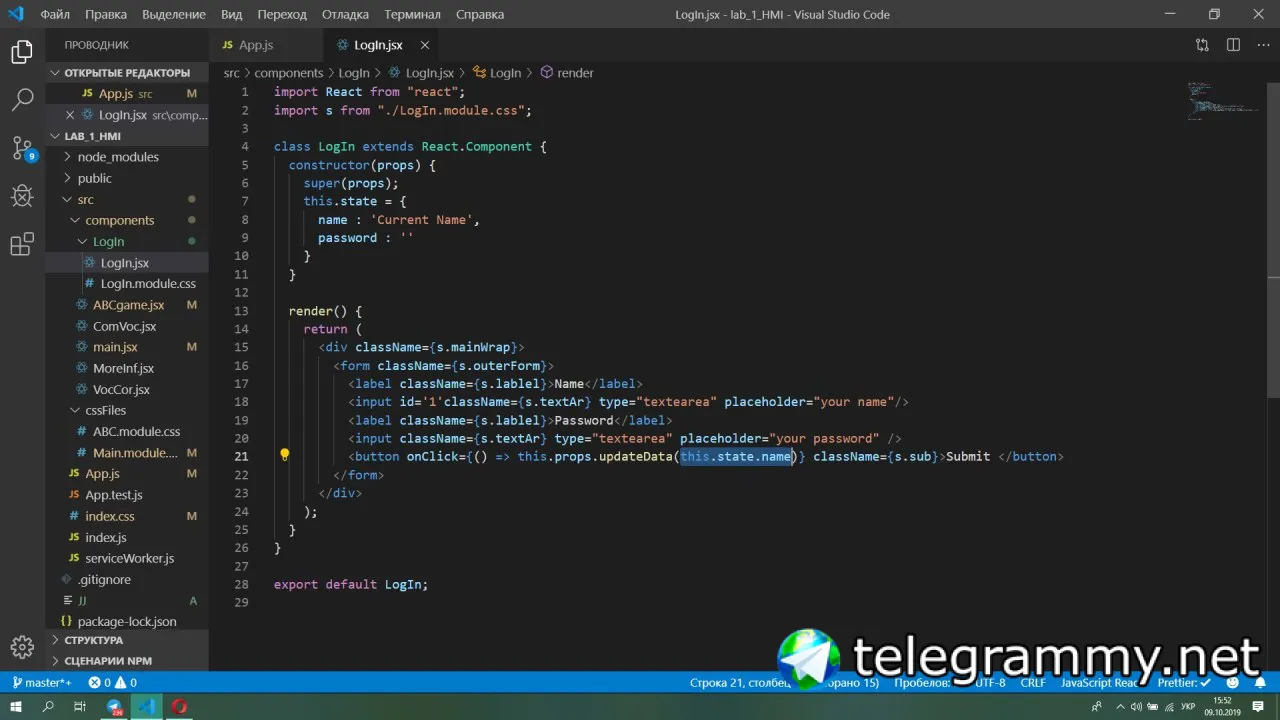The height and width of the screenshot is (720, 1280).
Task: Click the master branch indicator in status bar
Action: 41,683
